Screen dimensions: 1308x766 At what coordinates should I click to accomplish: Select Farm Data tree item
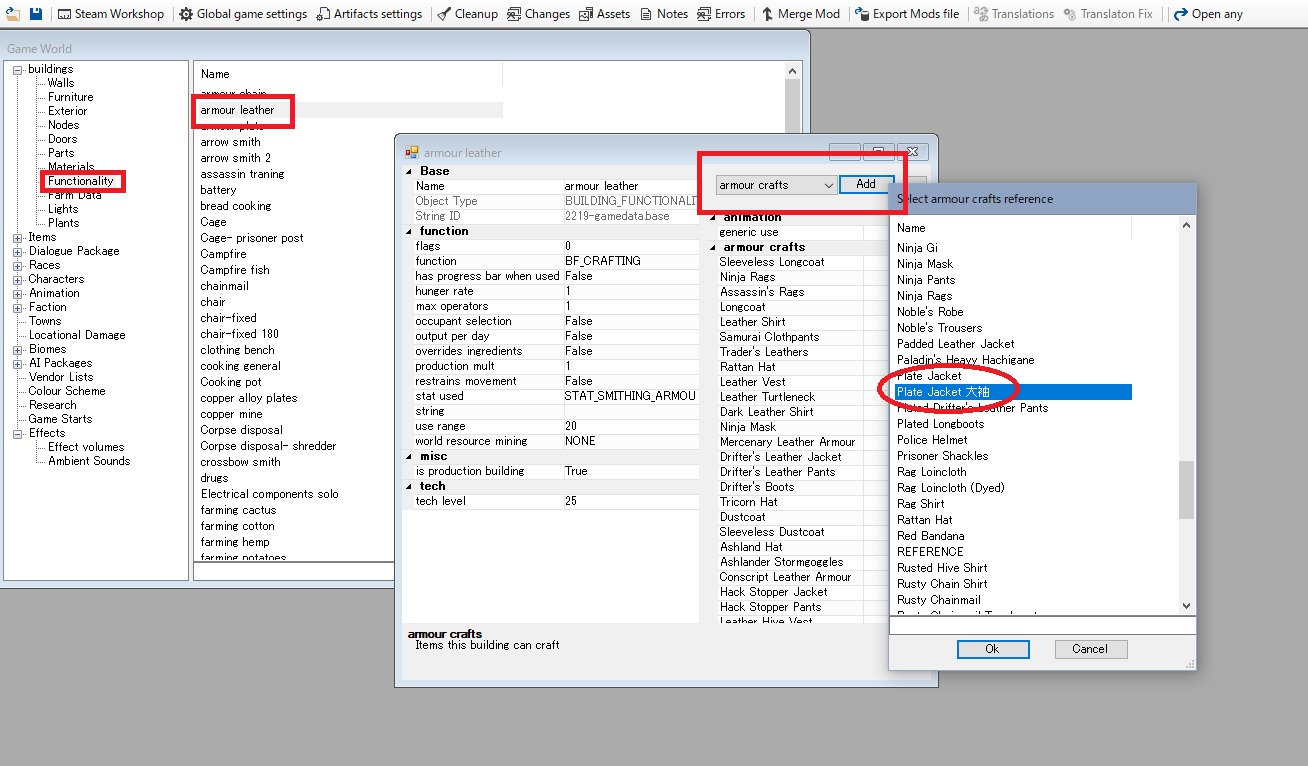pos(75,195)
